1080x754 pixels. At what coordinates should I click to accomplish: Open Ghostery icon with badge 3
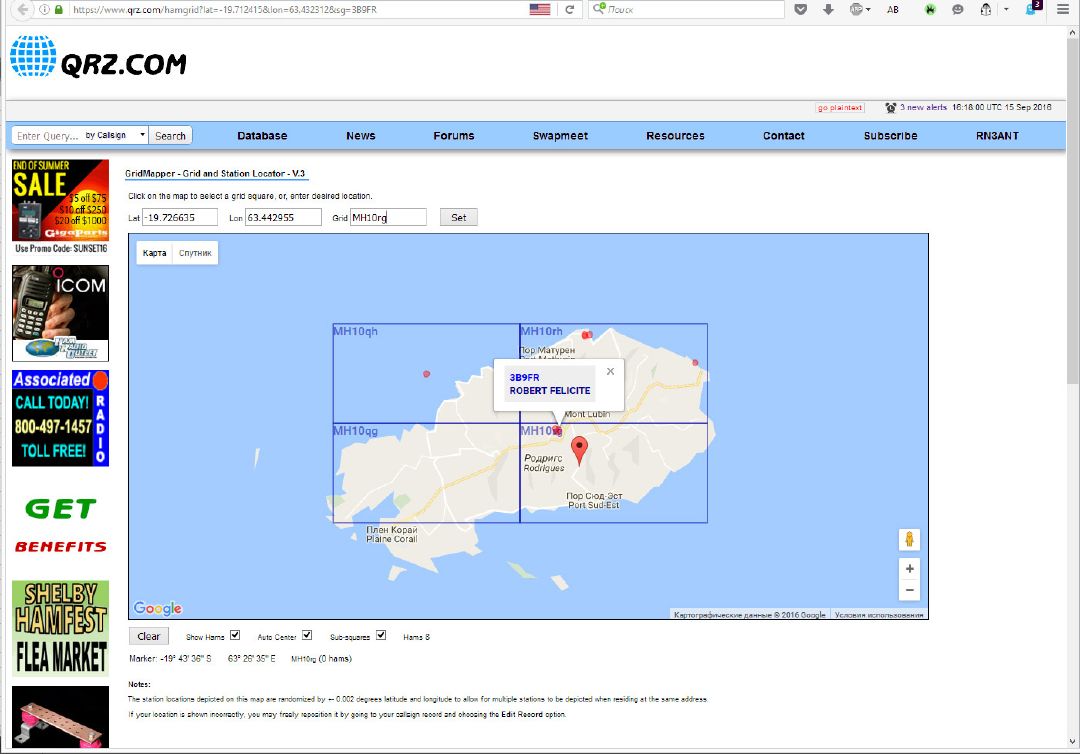coord(1032,8)
